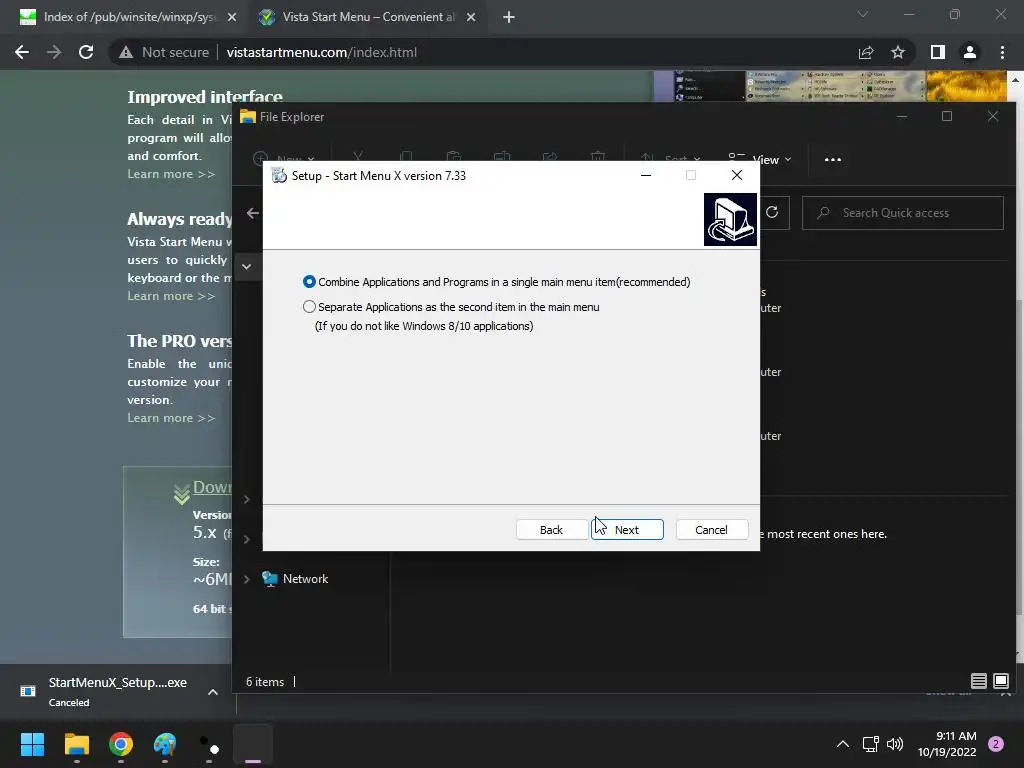Click the Setup title bar app icon
The width and height of the screenshot is (1024, 768).
pos(279,176)
